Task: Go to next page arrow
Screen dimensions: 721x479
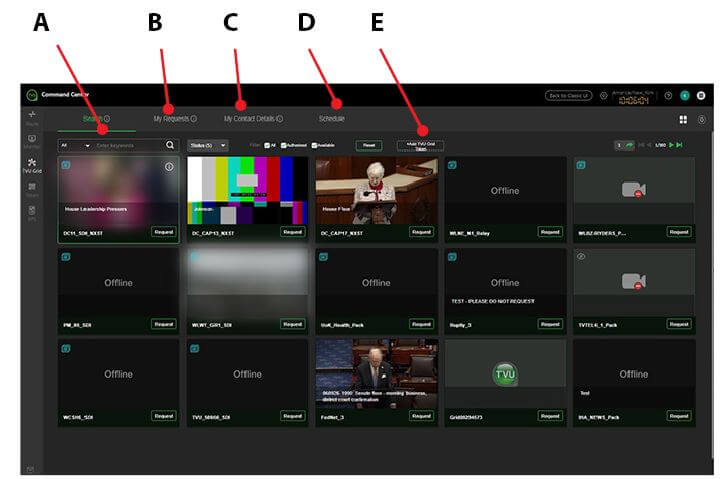Action: point(671,145)
